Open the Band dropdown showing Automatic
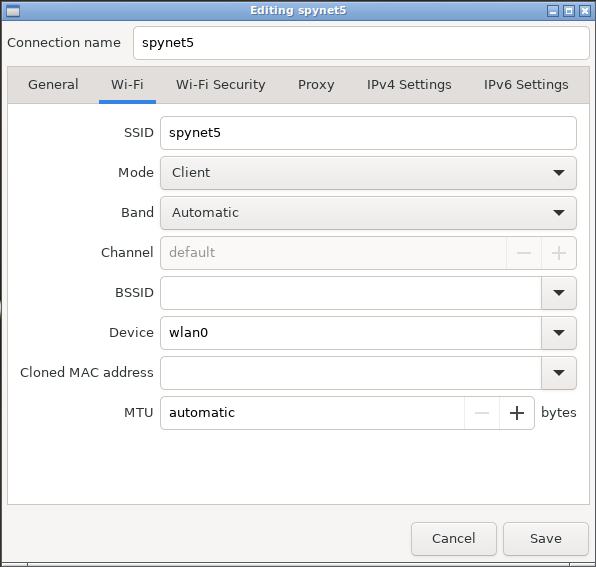This screenshot has width=596, height=567. [368, 213]
